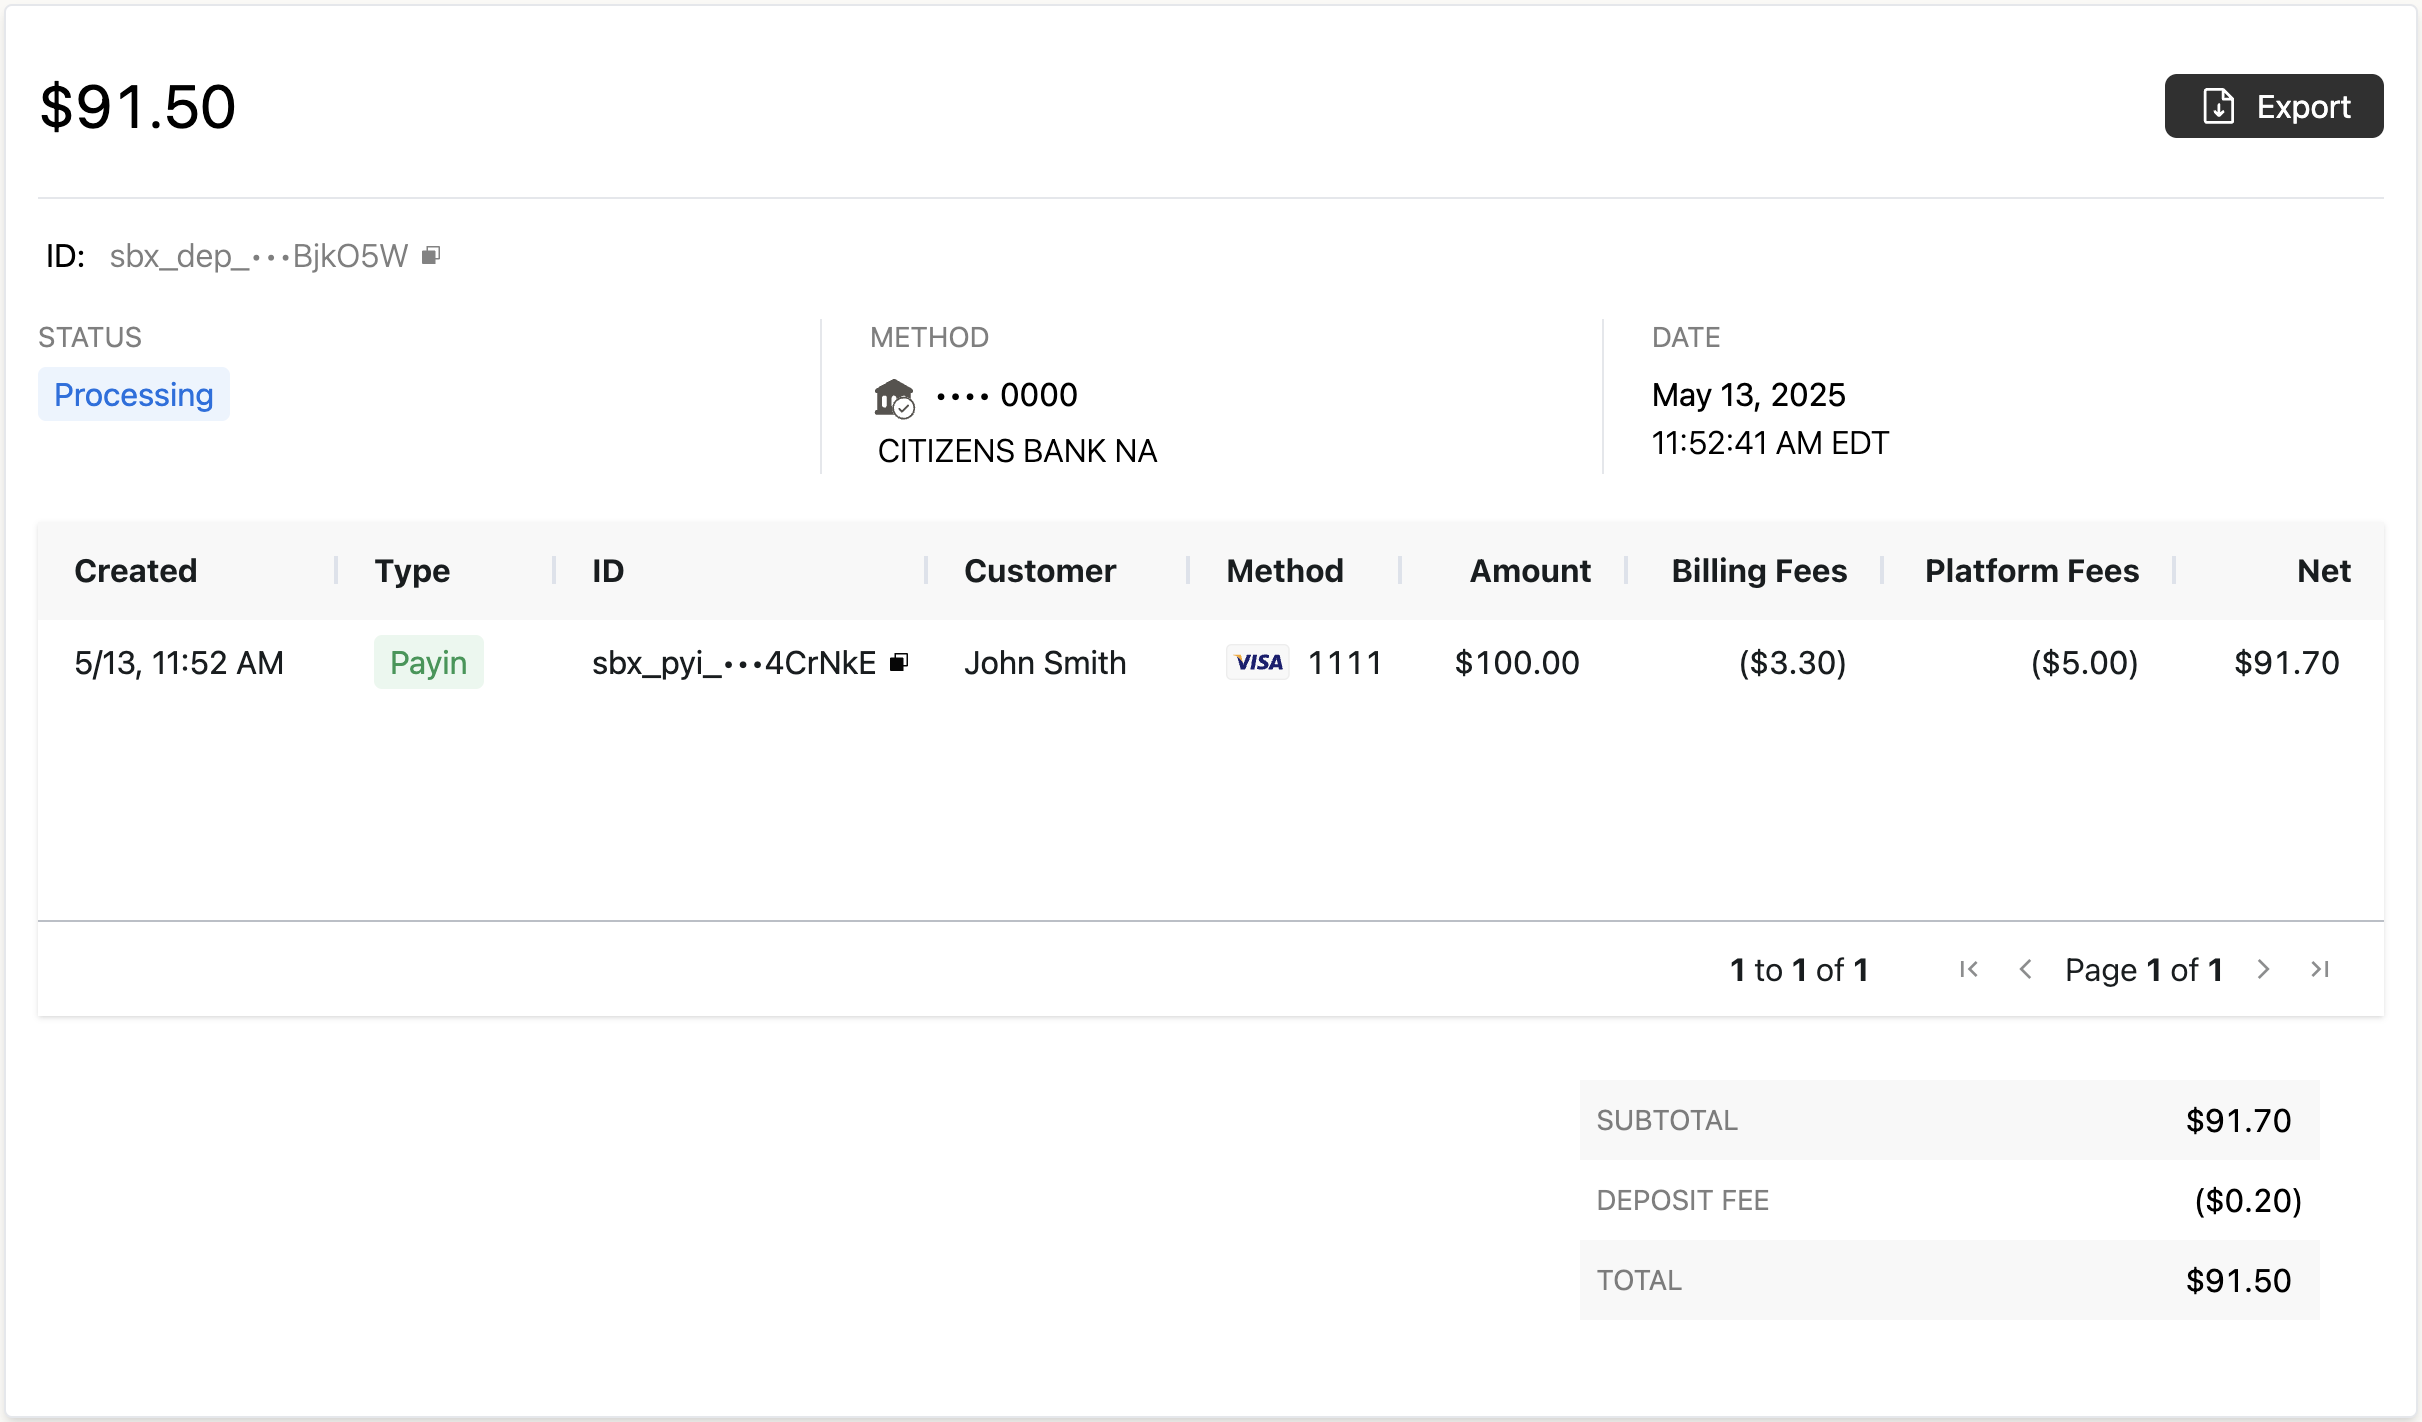
Task: Sort by the Billing Fees column header
Action: [1758, 571]
